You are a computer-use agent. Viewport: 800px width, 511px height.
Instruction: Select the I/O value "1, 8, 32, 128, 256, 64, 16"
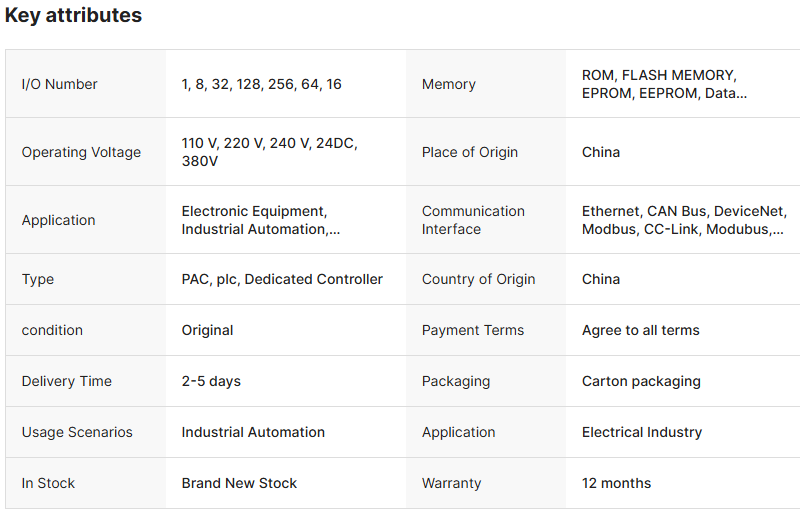[261, 84]
